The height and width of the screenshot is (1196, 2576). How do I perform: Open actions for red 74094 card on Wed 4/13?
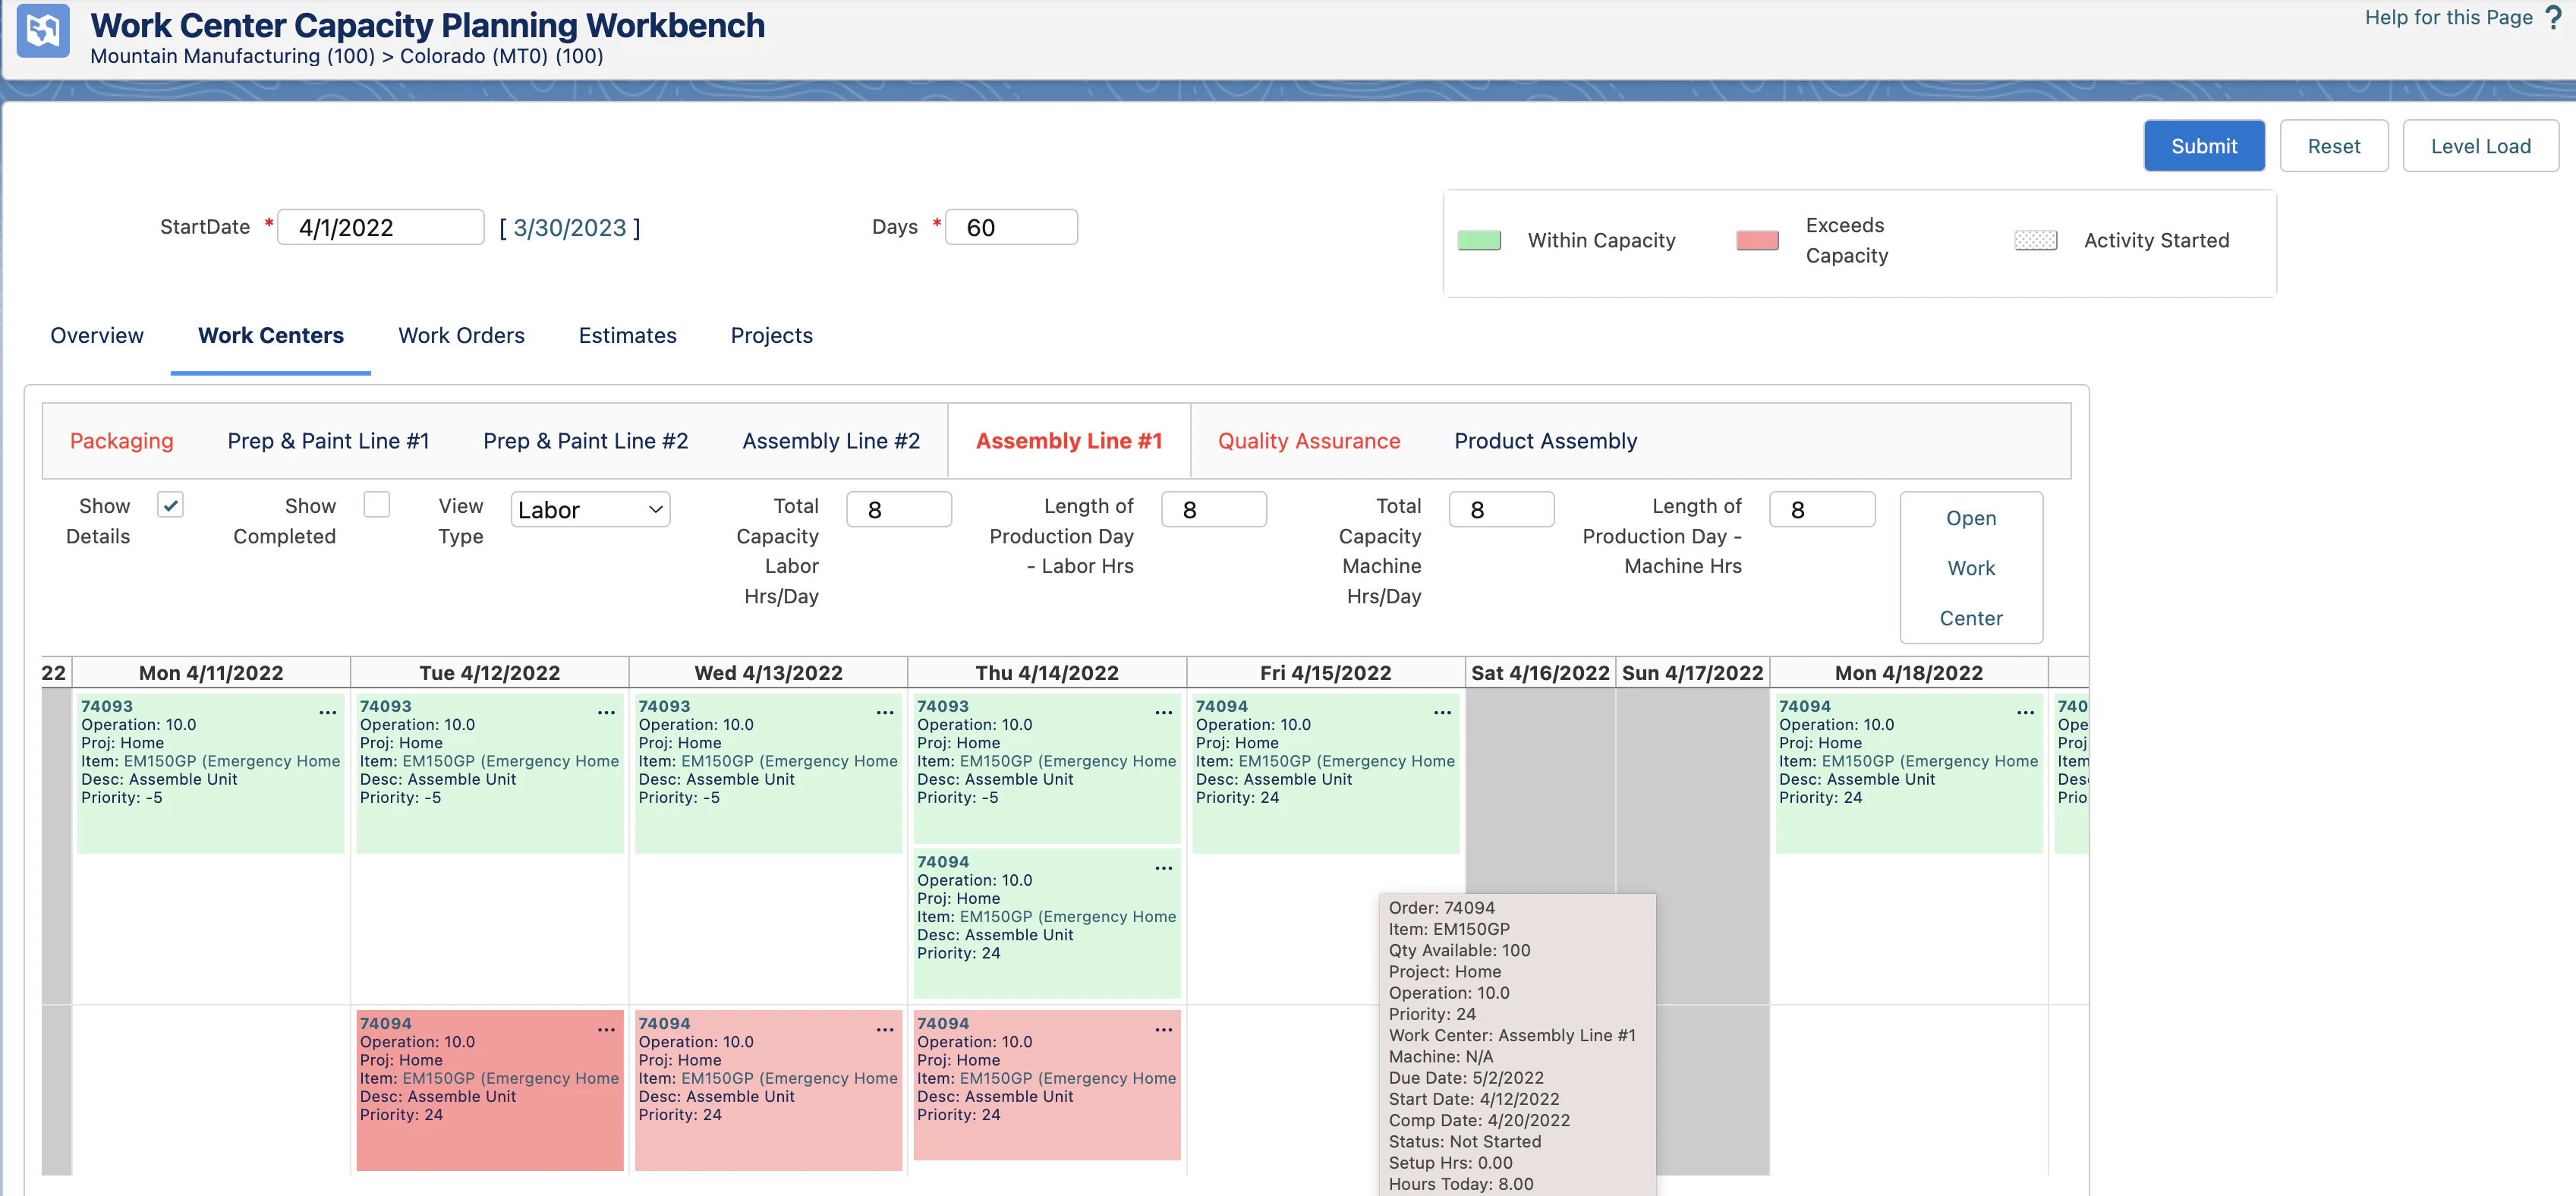click(884, 1029)
